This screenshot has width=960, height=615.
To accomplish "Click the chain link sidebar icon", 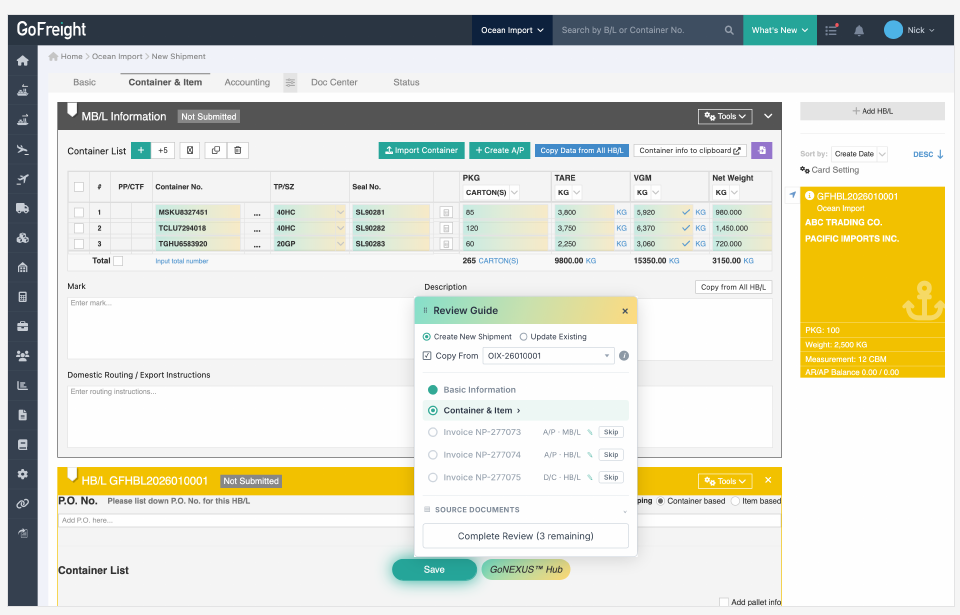I will (x=23, y=504).
